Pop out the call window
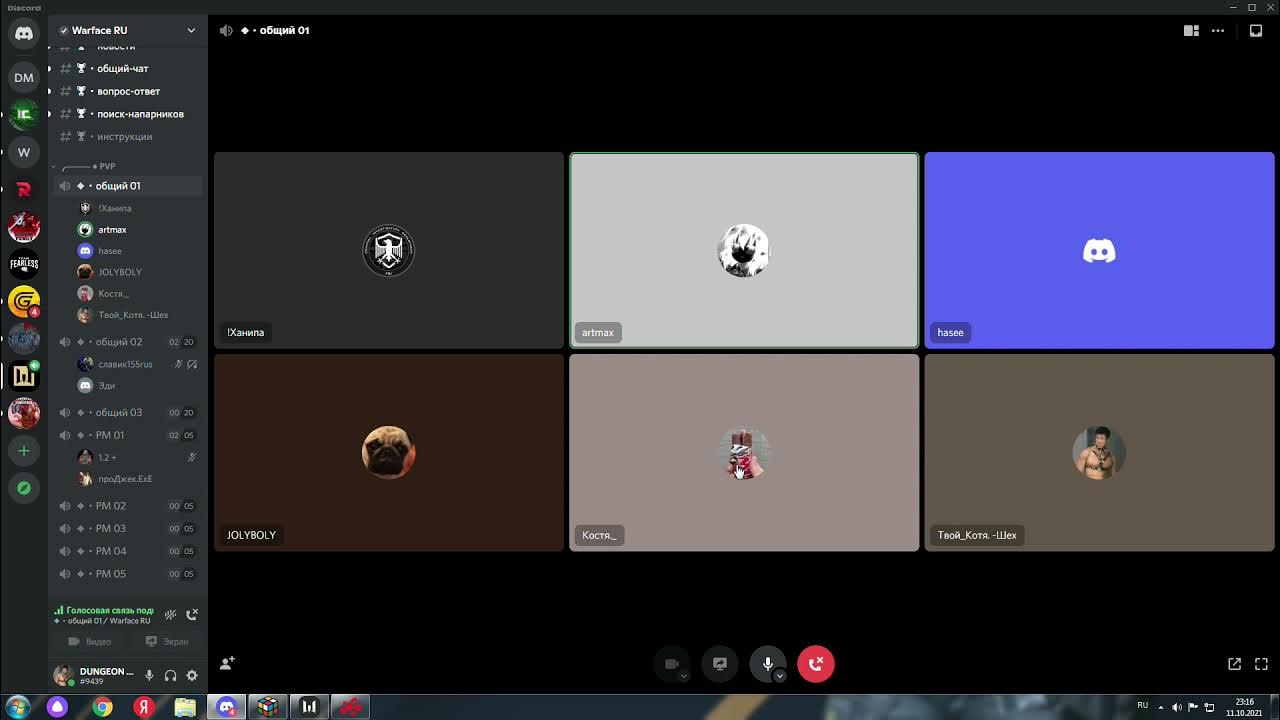This screenshot has height=720, width=1280. [x=1234, y=663]
